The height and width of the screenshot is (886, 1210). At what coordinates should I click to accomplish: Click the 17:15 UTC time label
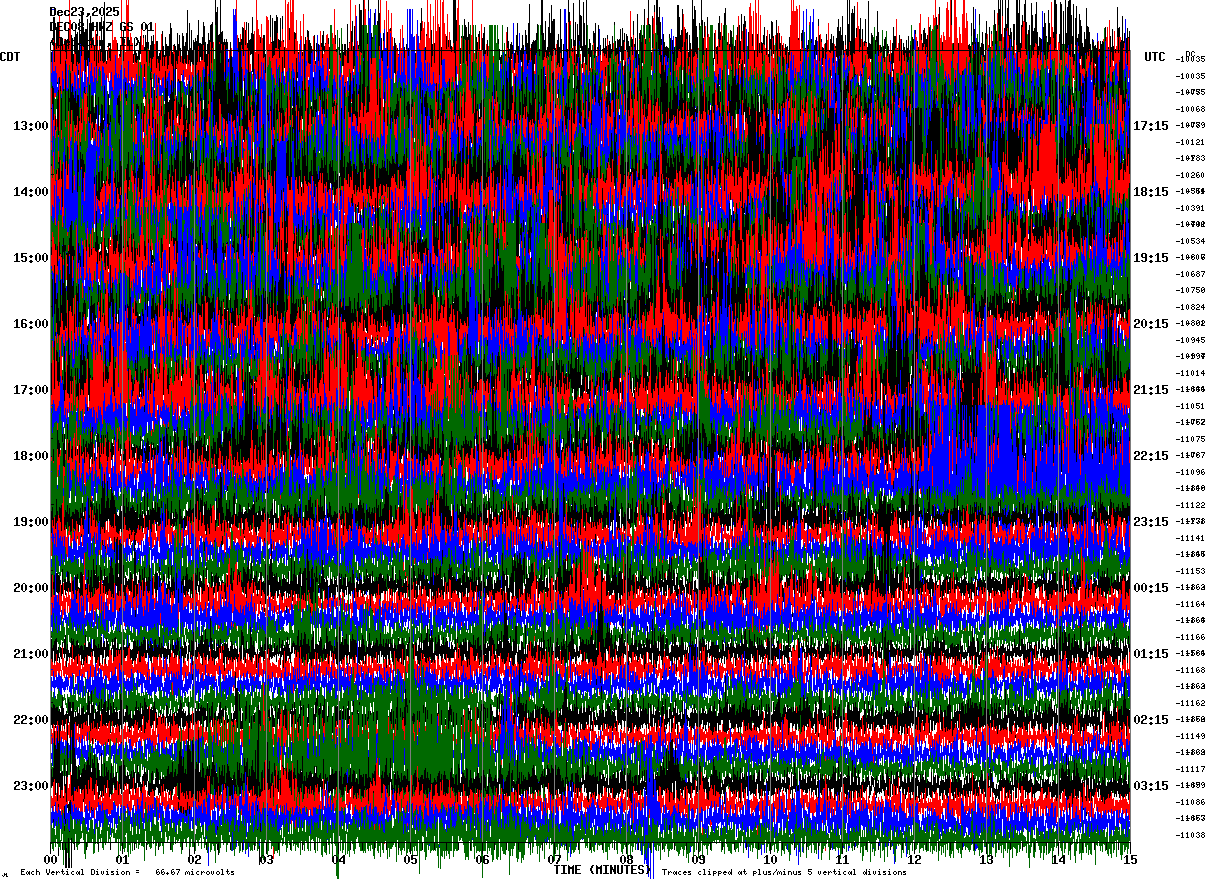click(1151, 126)
